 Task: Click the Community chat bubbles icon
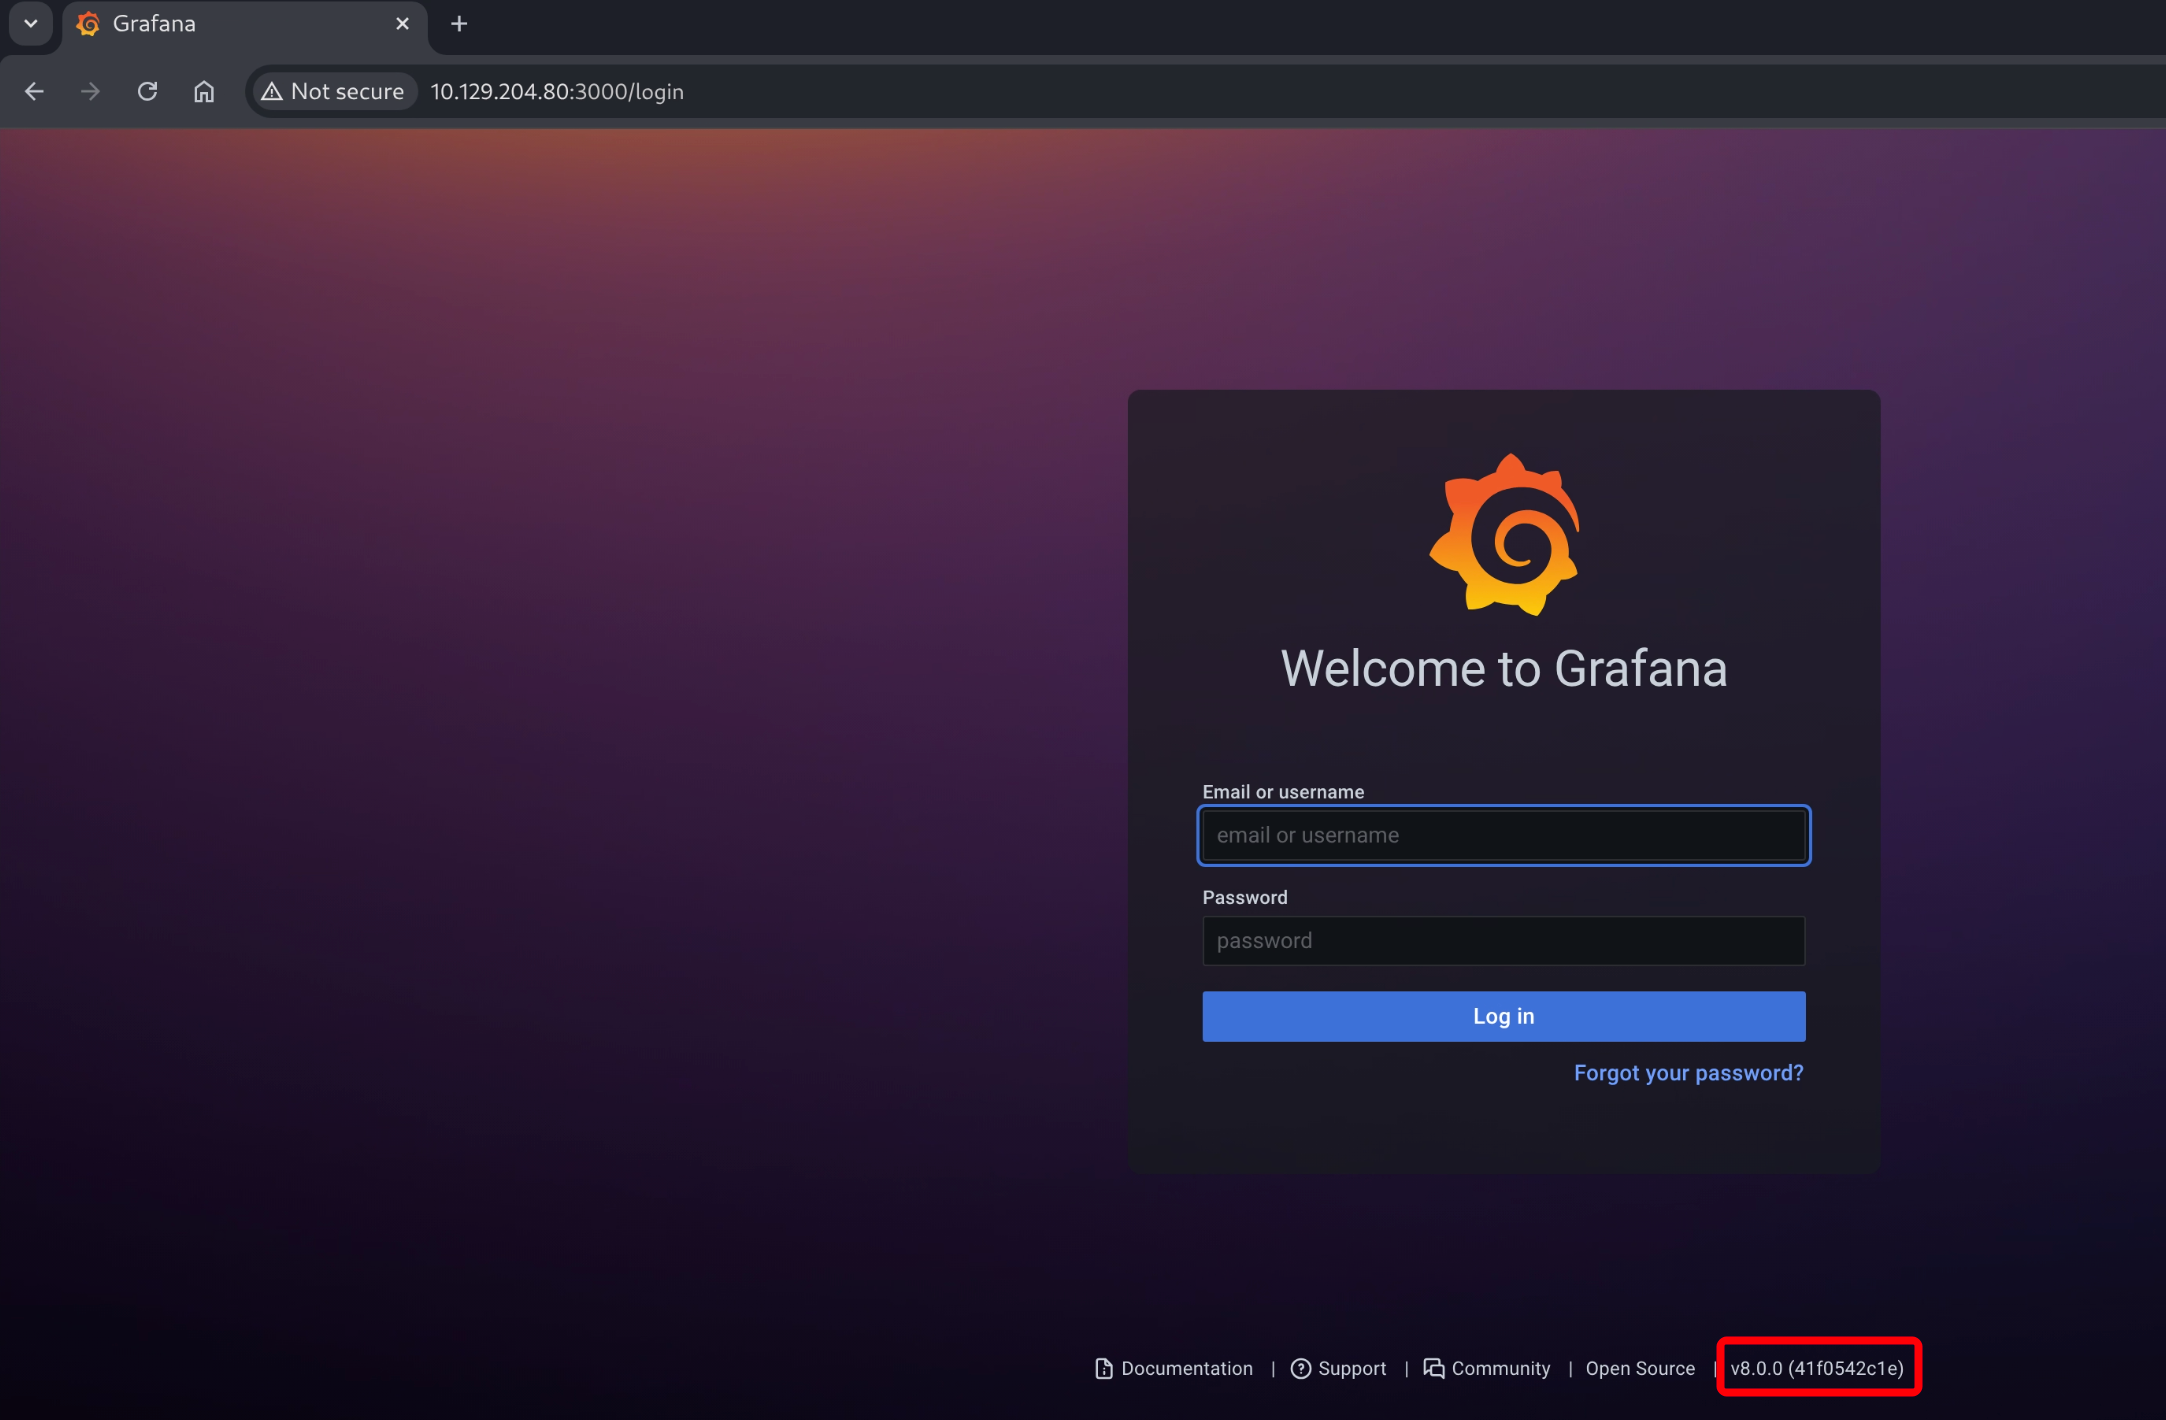point(1433,1368)
